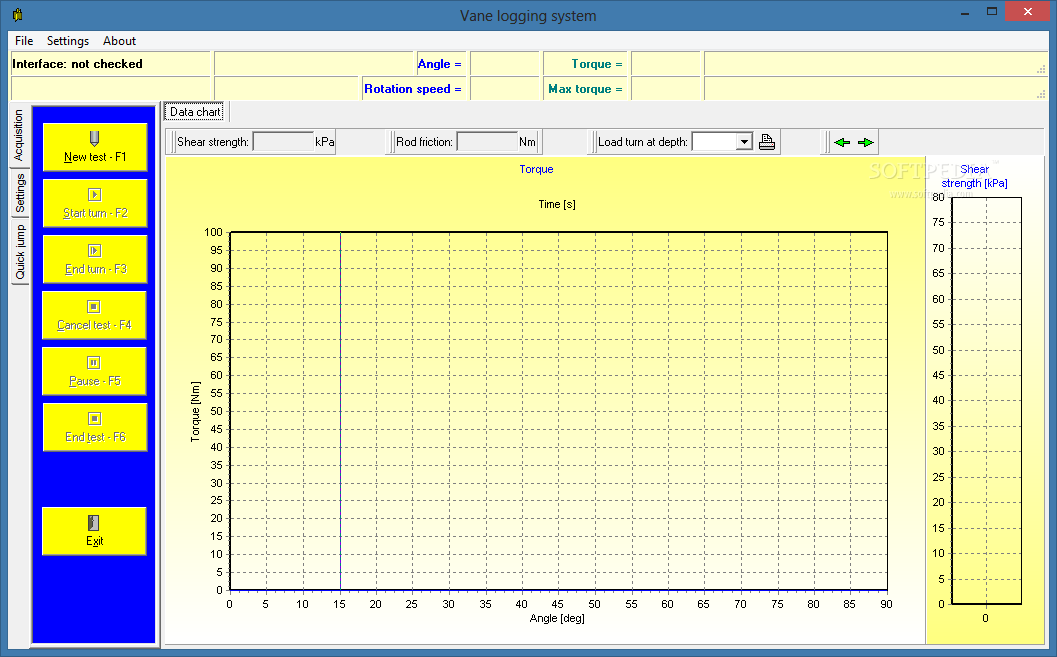The width and height of the screenshot is (1057, 657).
Task: Click the Torque value field
Action: pos(666,64)
